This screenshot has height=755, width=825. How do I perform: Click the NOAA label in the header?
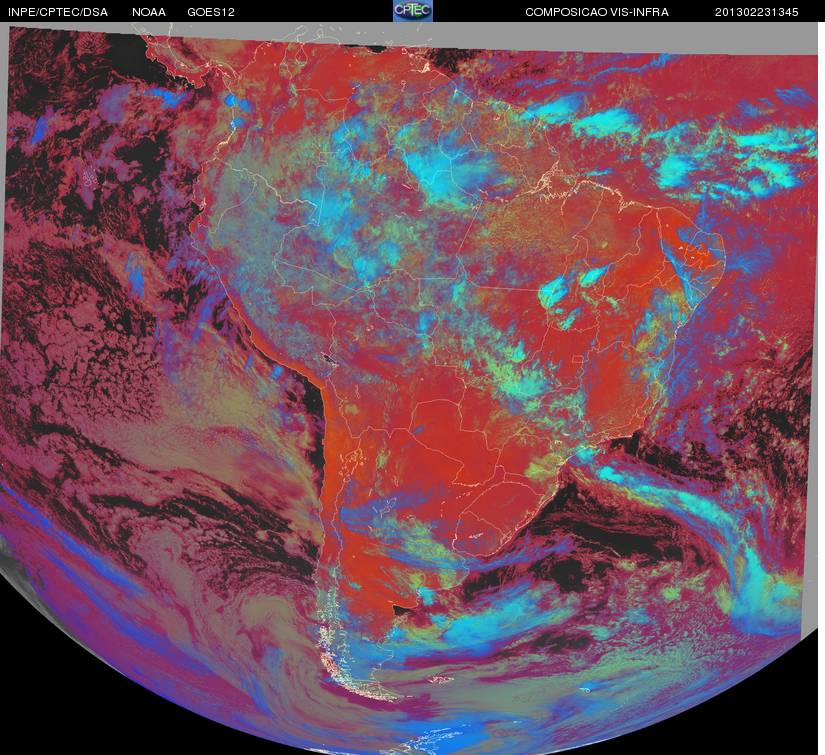tap(149, 12)
